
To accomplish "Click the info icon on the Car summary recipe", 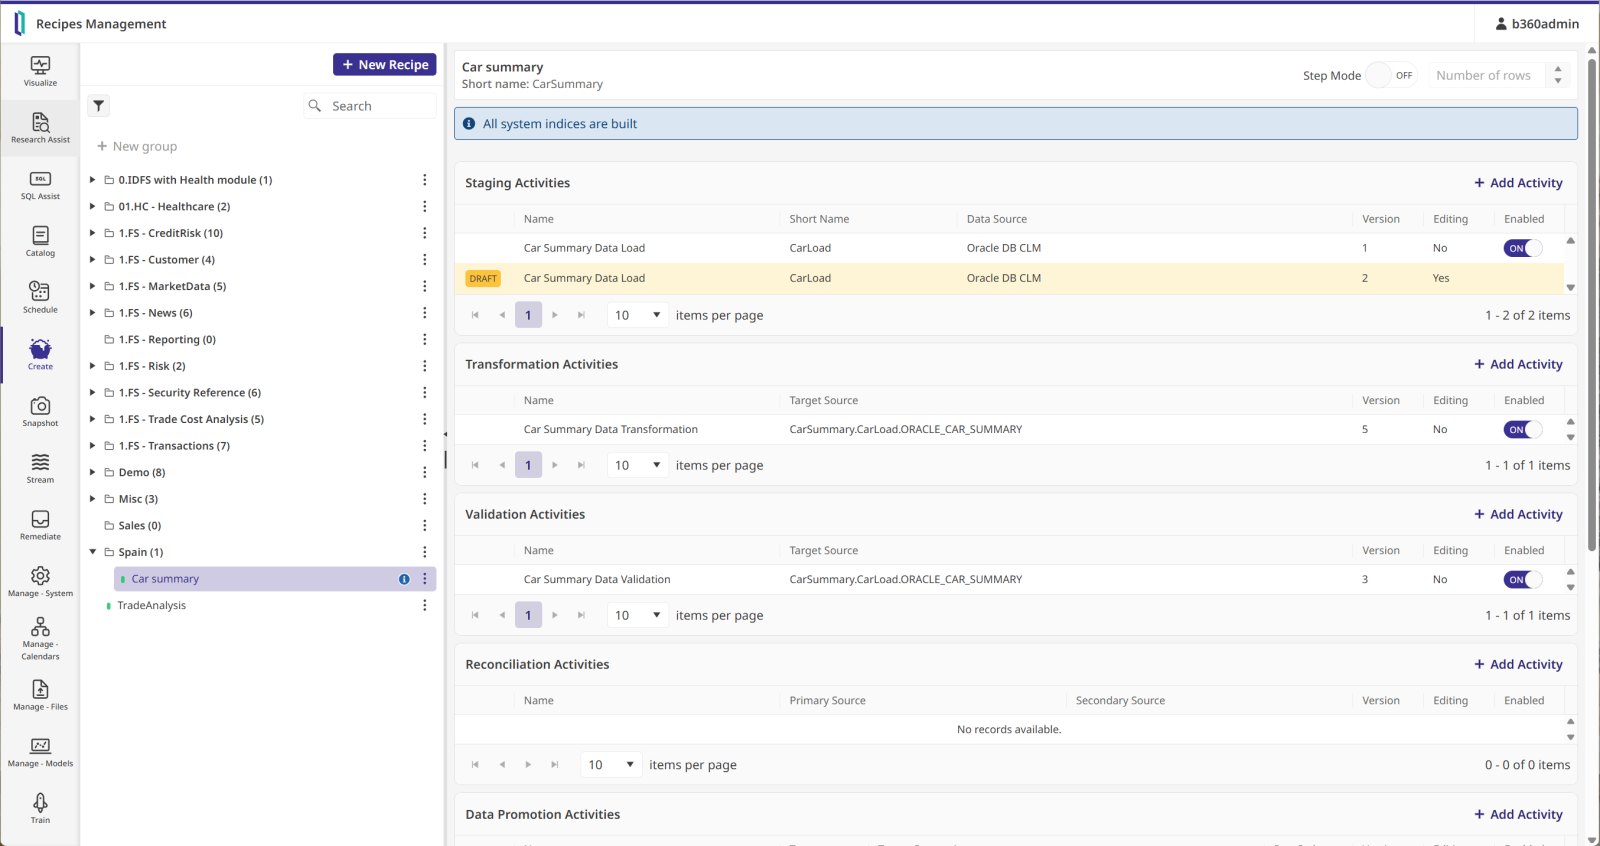I will point(404,579).
